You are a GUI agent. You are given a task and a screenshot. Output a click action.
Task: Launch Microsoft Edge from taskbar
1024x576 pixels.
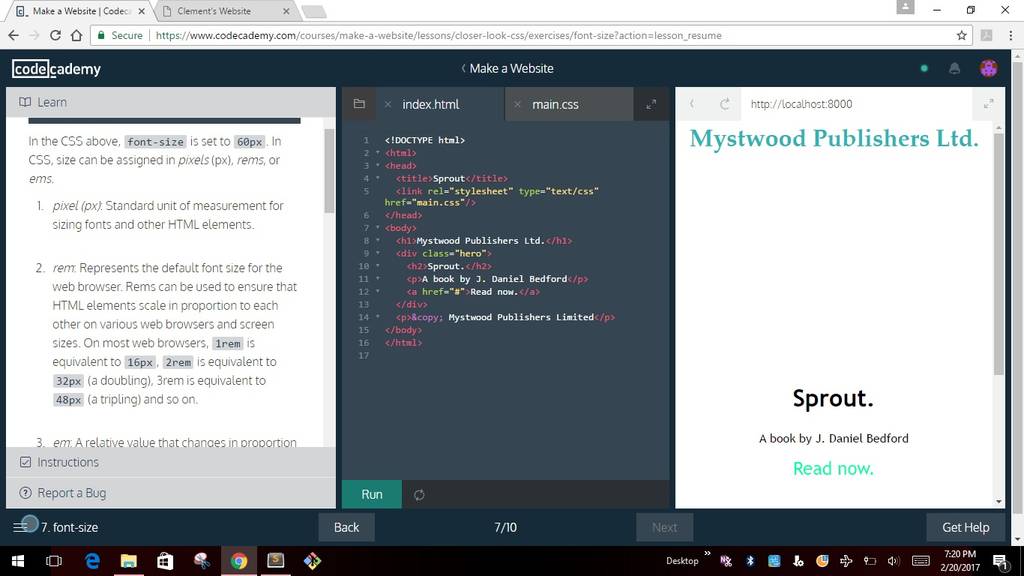point(92,561)
